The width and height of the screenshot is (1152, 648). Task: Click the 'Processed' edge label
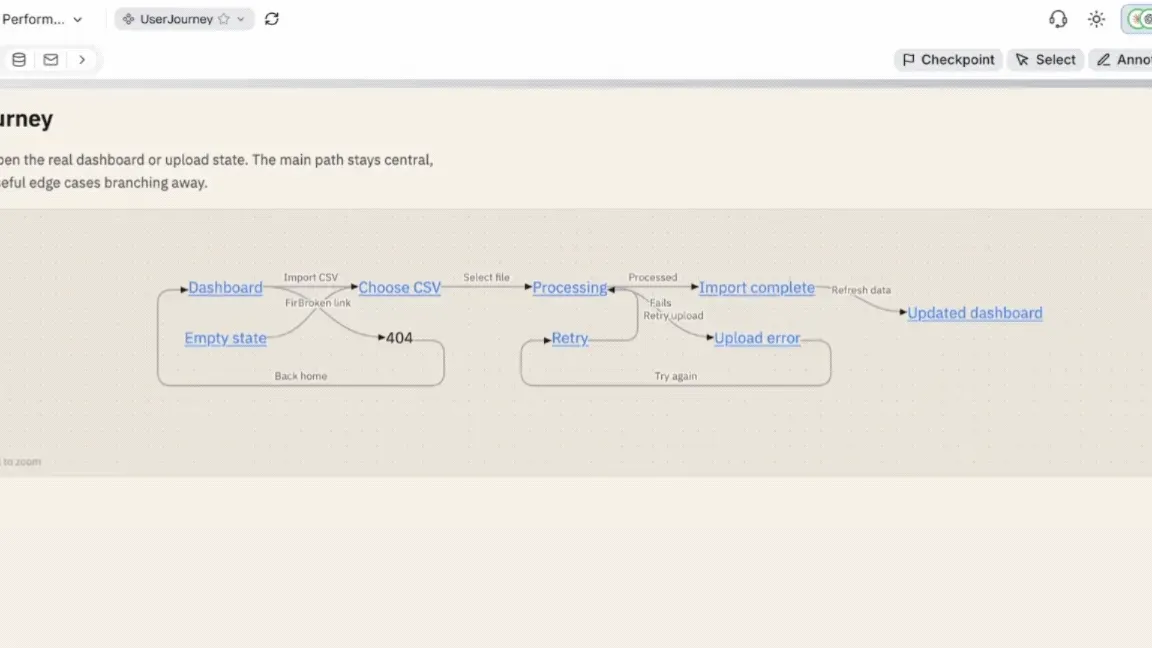tap(652, 277)
